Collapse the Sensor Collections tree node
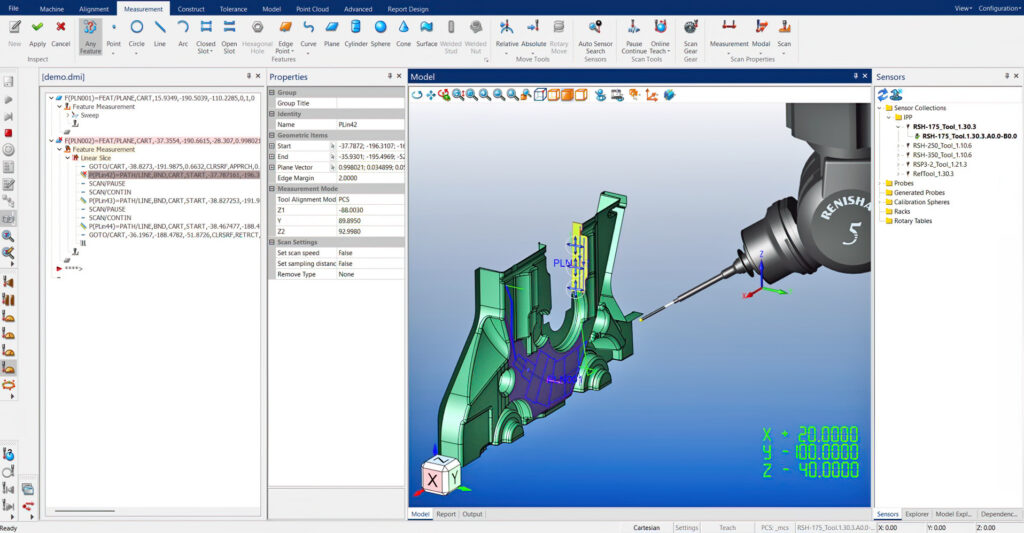Screen dimensions: 1024x533 click(880, 108)
